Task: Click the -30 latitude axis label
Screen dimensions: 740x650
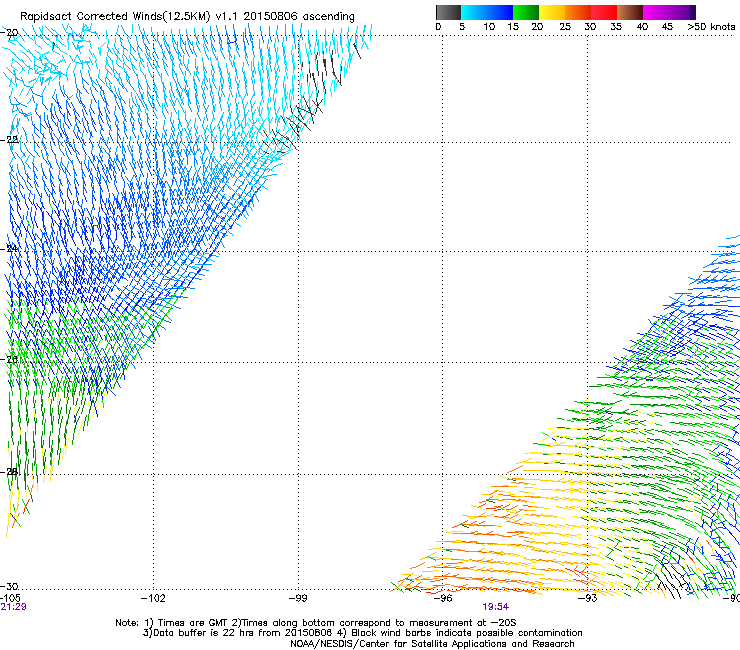Action: tap(9, 586)
